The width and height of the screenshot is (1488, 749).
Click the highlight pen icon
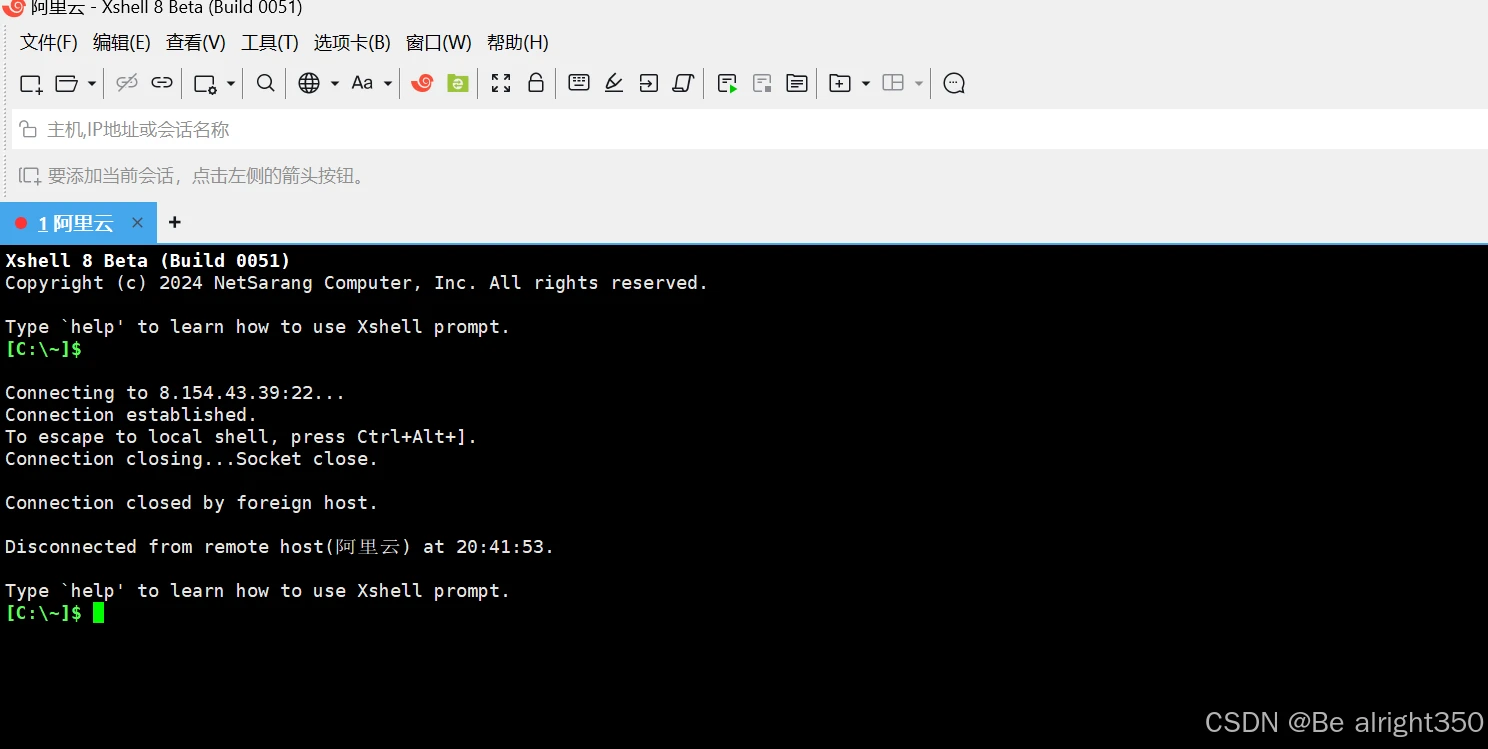pyautogui.click(x=614, y=83)
